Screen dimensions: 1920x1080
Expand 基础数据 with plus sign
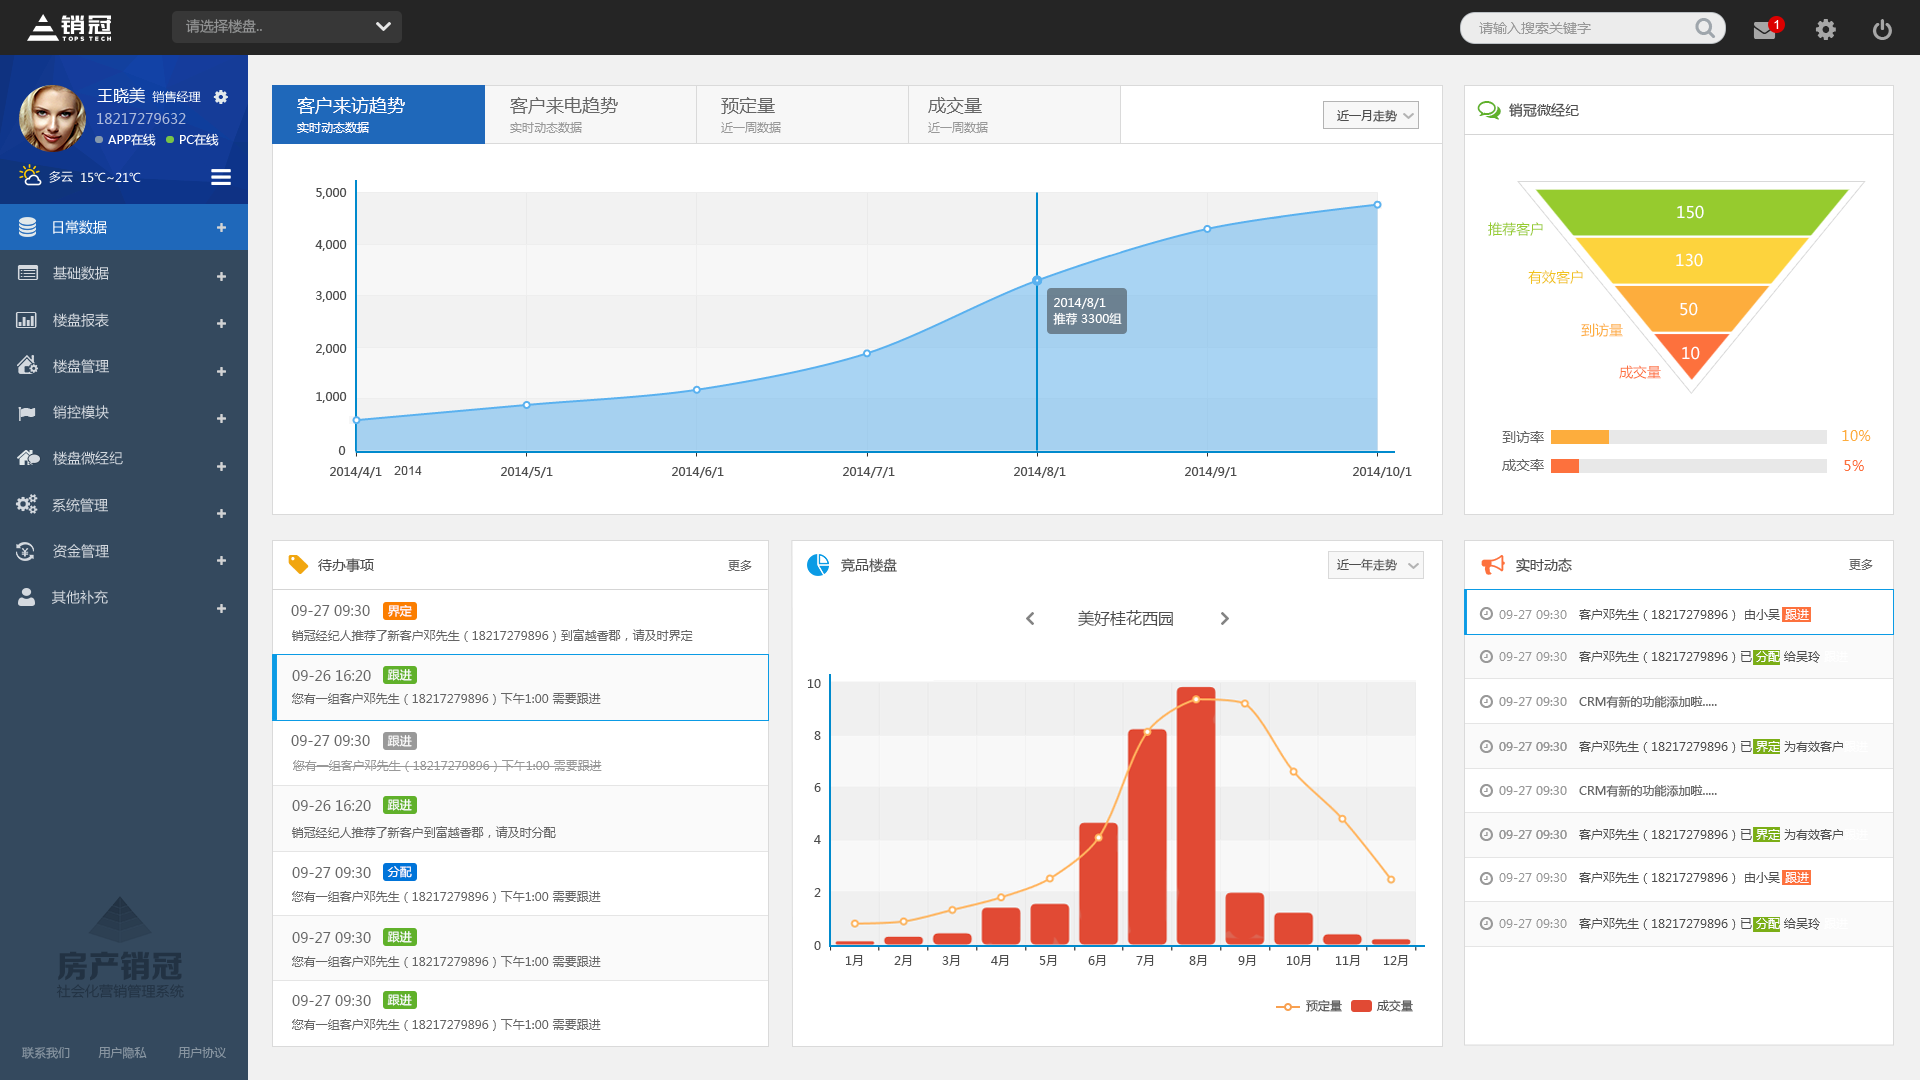point(221,276)
